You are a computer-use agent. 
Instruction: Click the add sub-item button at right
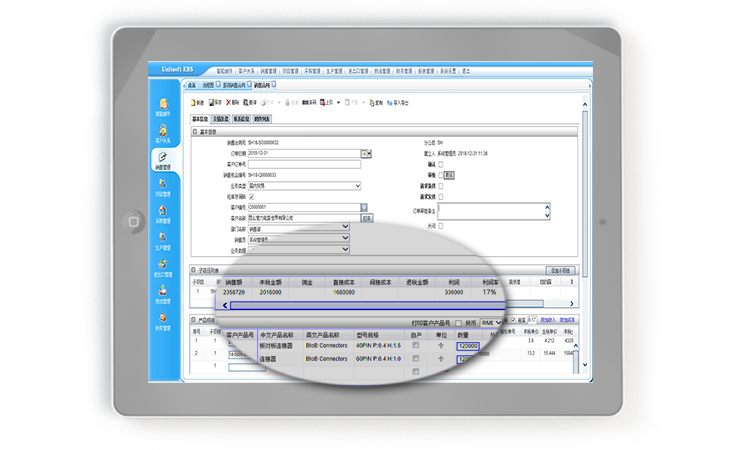(x=560, y=271)
